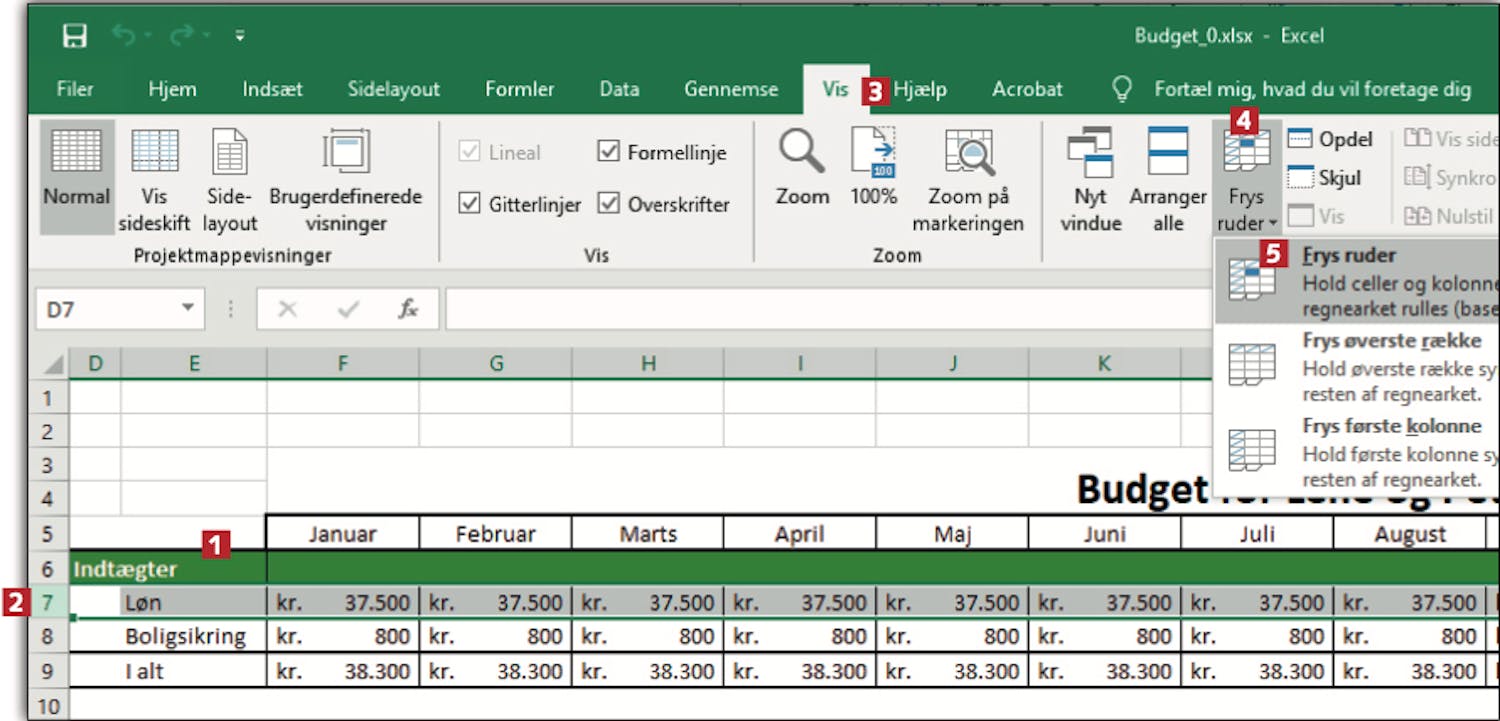The width and height of the screenshot is (1500, 721).
Task: Disable the Overskrifter checkbox
Action: click(608, 204)
